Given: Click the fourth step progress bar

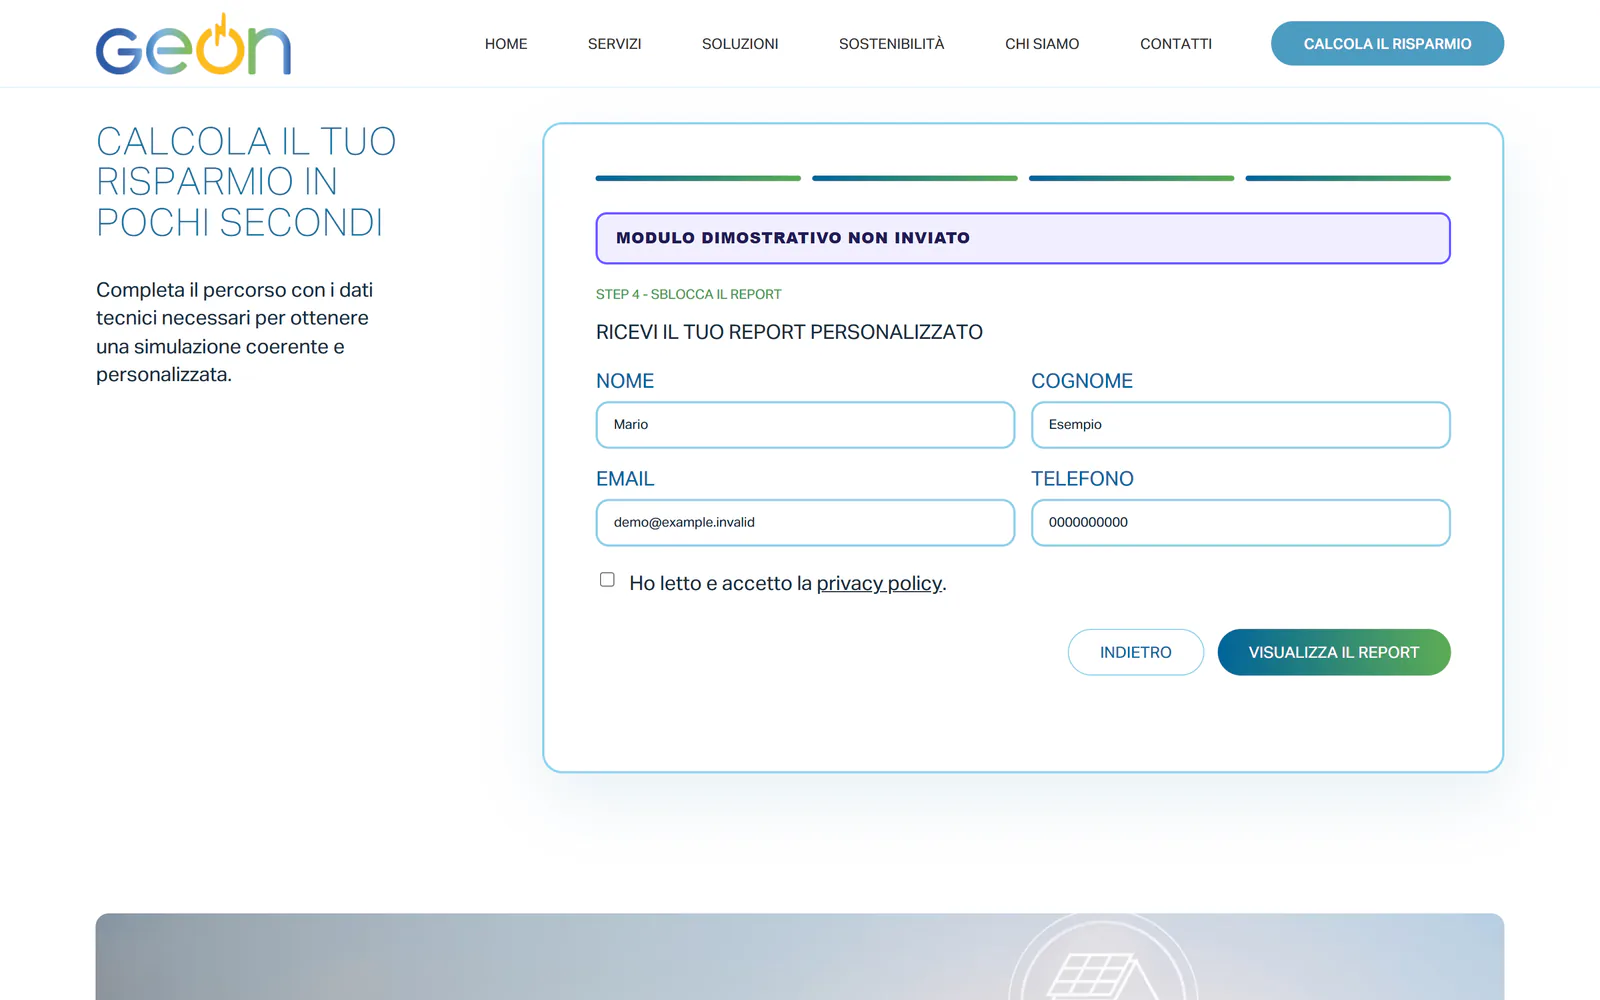Looking at the screenshot, I should point(1348,178).
